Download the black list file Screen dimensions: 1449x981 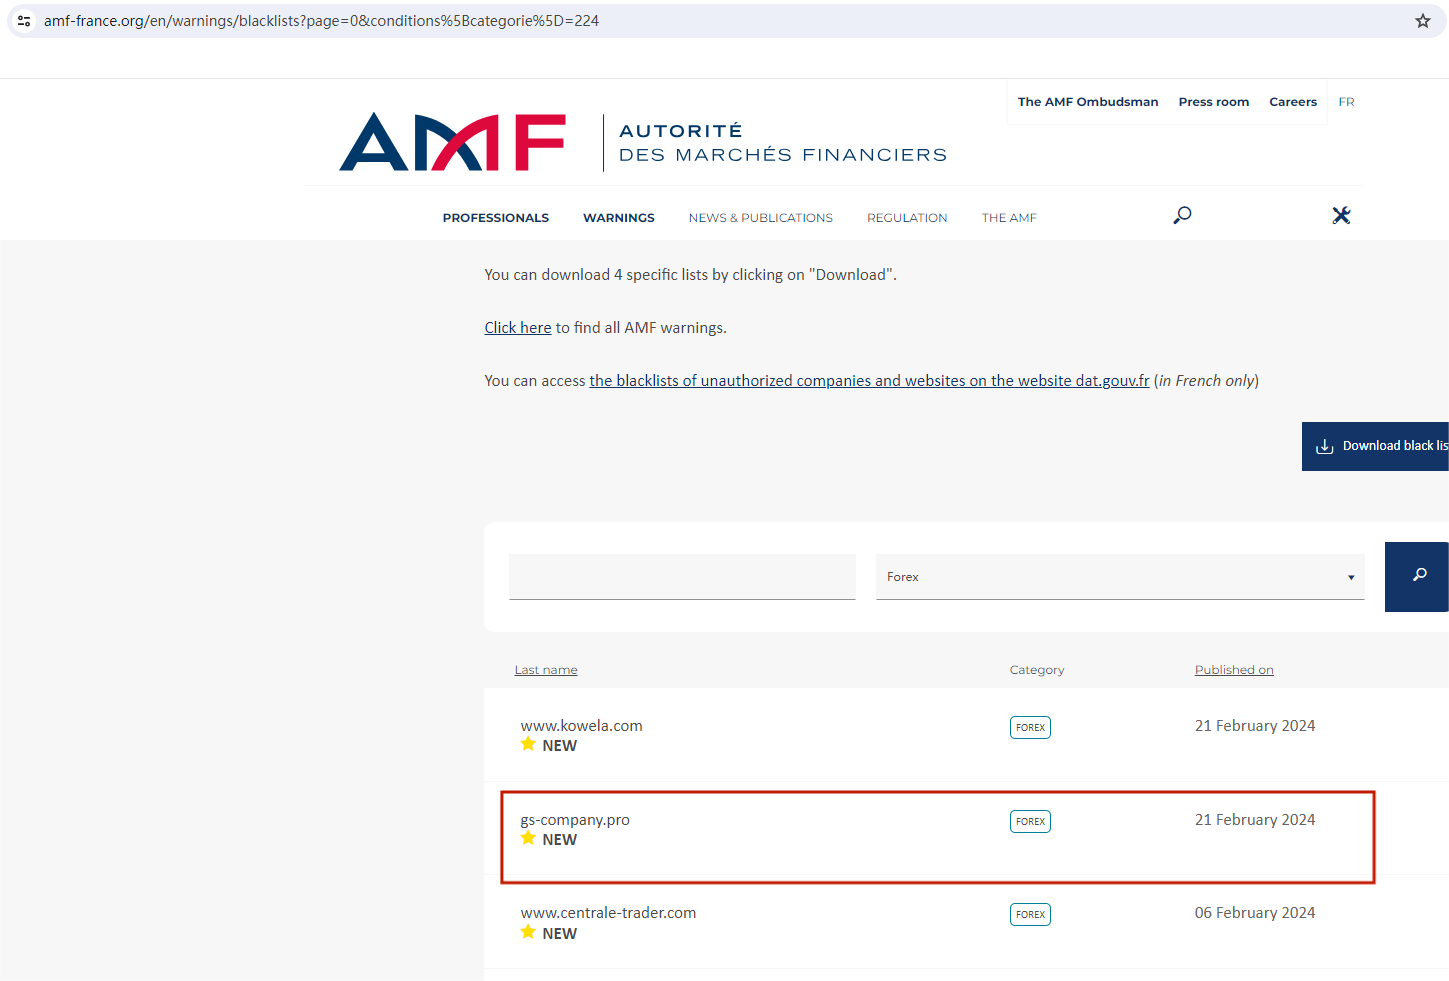point(1375,446)
